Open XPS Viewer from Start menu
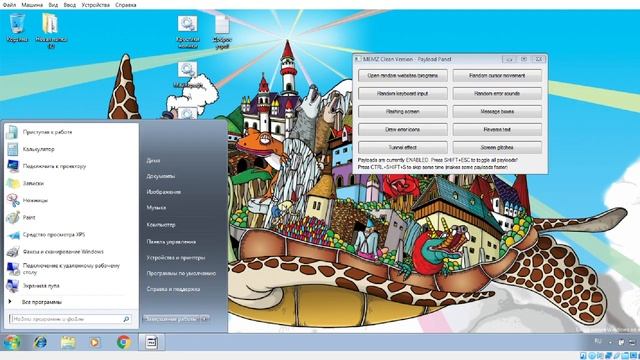 70,235
